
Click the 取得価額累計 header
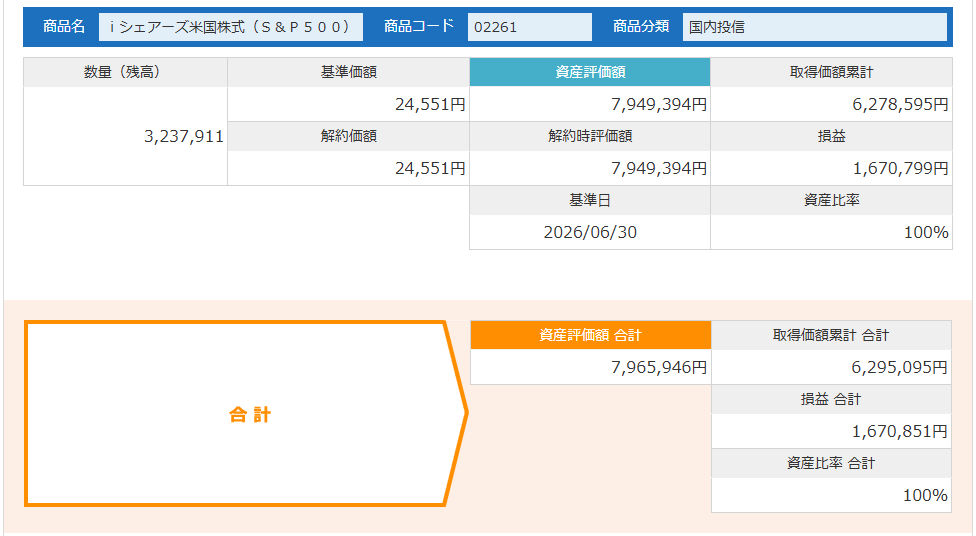point(832,72)
